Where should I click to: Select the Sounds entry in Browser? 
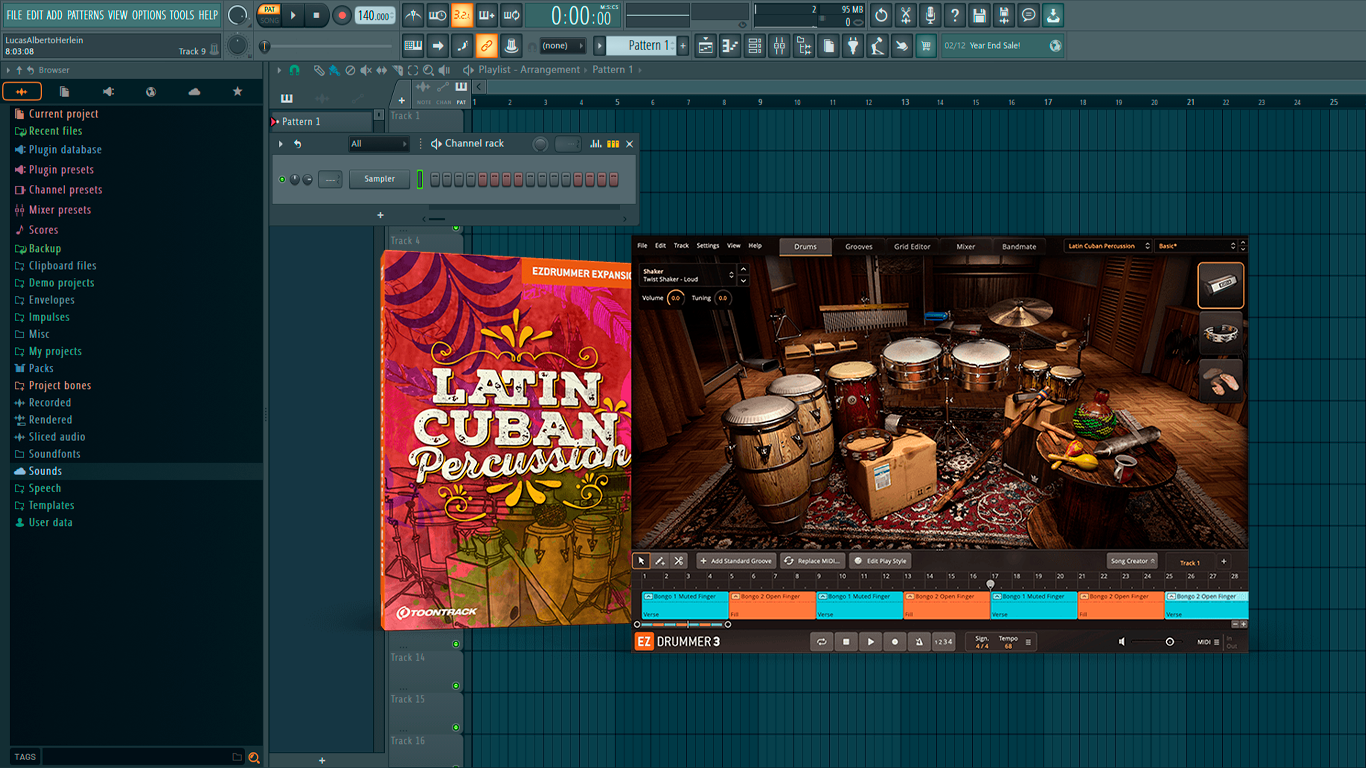(45, 471)
